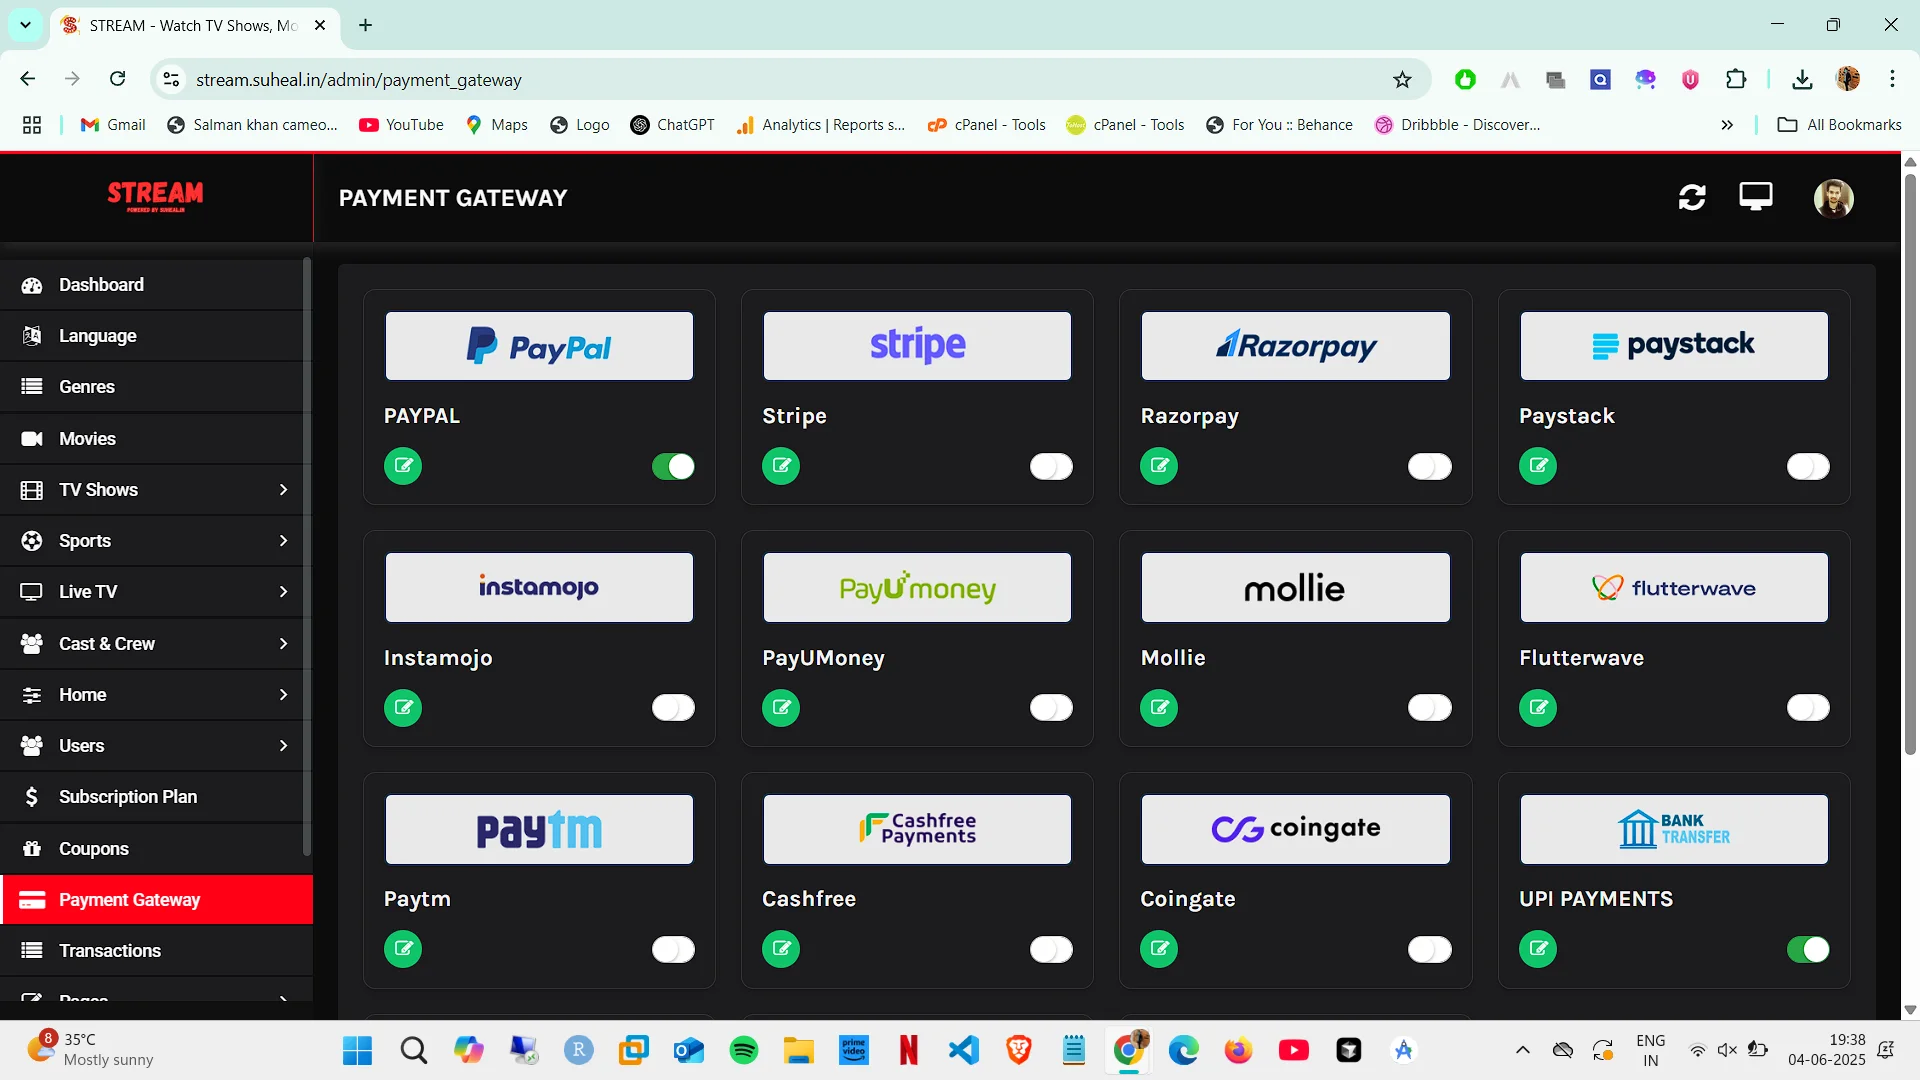The width and height of the screenshot is (1920, 1080).
Task: Open the Gmail bookmark
Action: click(x=113, y=125)
